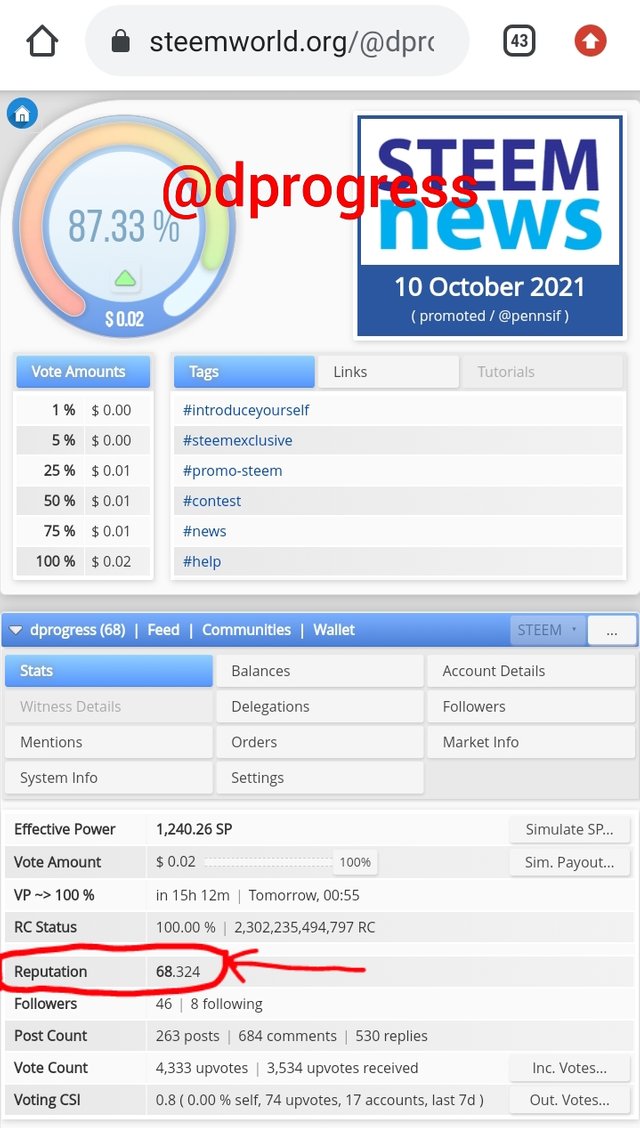
Task: Open the Mentions tab
Action: (109, 742)
